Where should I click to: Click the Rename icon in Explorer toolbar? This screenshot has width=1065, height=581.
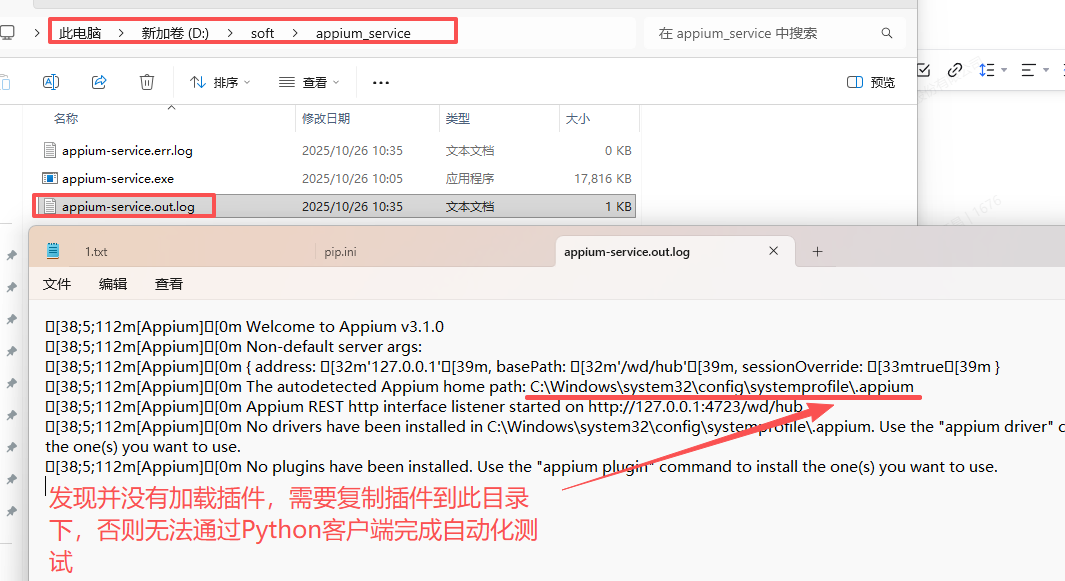point(51,82)
